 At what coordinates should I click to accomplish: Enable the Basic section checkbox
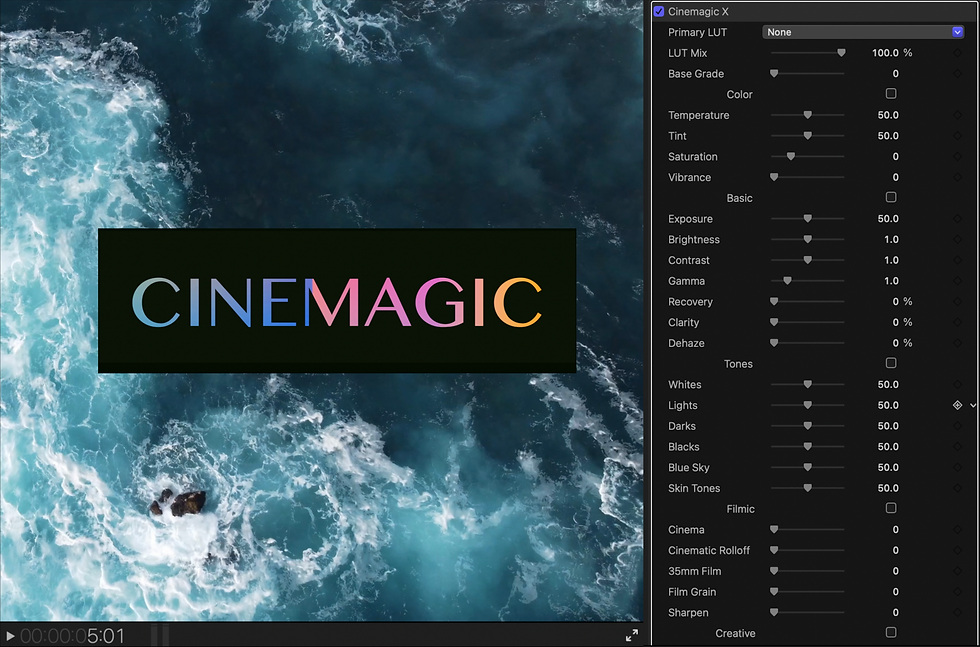click(x=891, y=197)
